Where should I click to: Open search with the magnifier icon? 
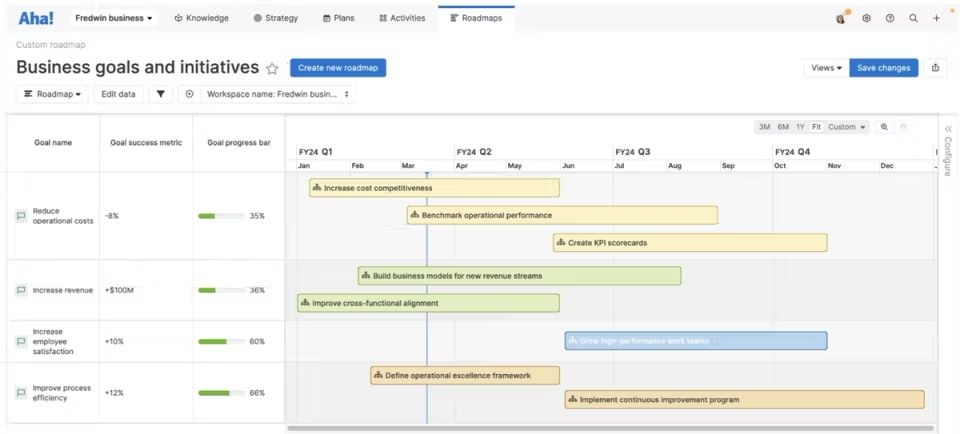913,18
